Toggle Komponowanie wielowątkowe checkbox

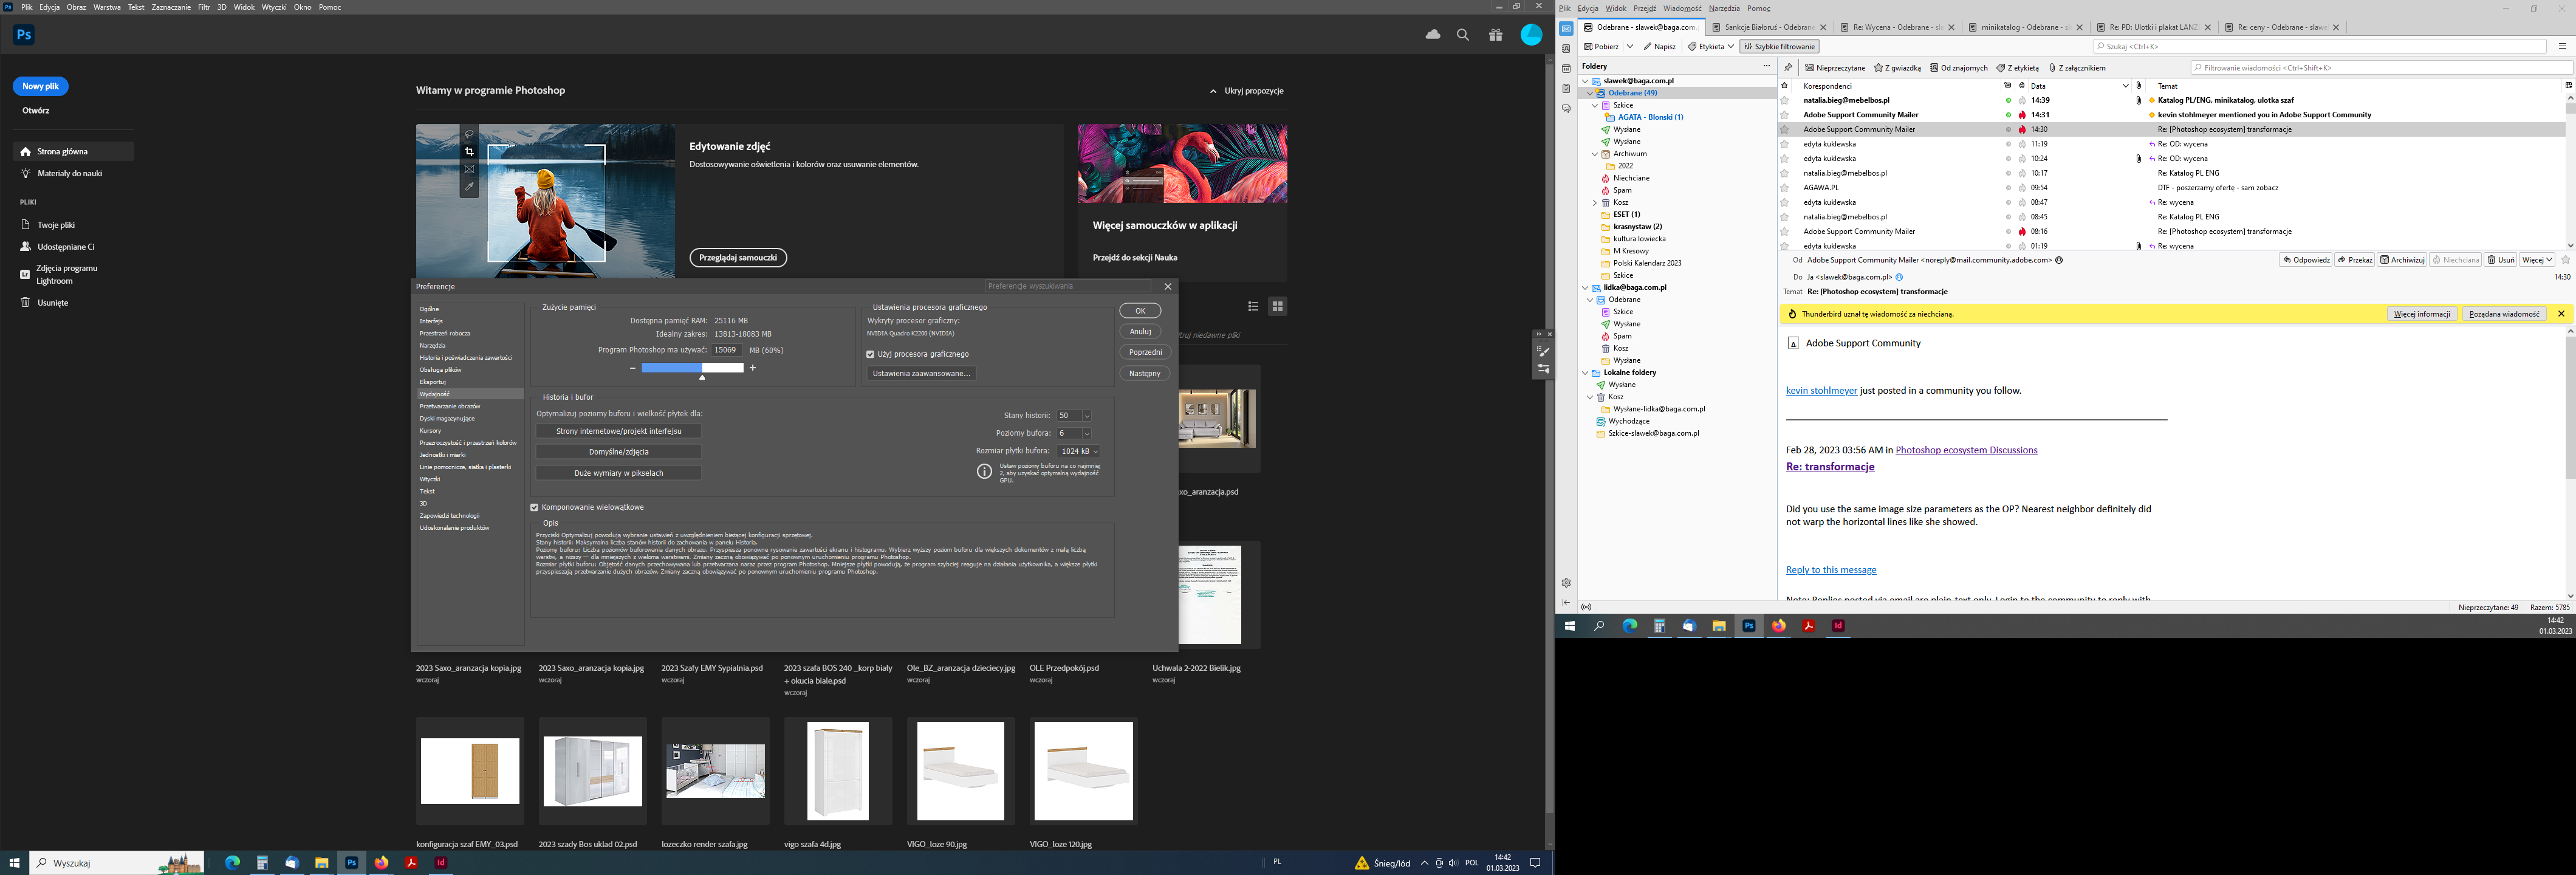tap(535, 507)
